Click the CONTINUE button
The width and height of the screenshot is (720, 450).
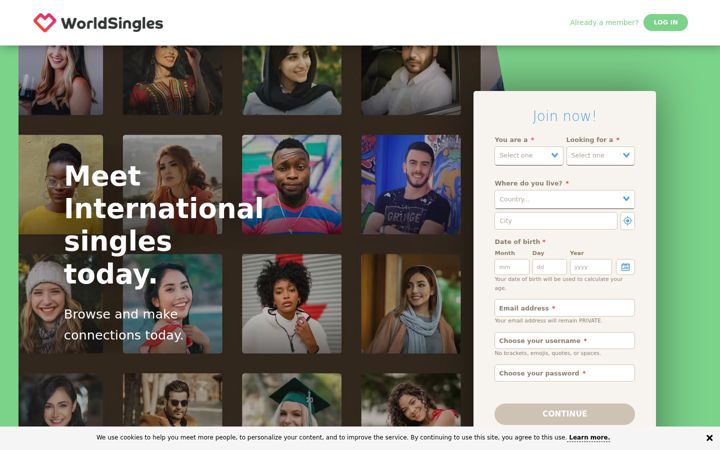[564, 414]
